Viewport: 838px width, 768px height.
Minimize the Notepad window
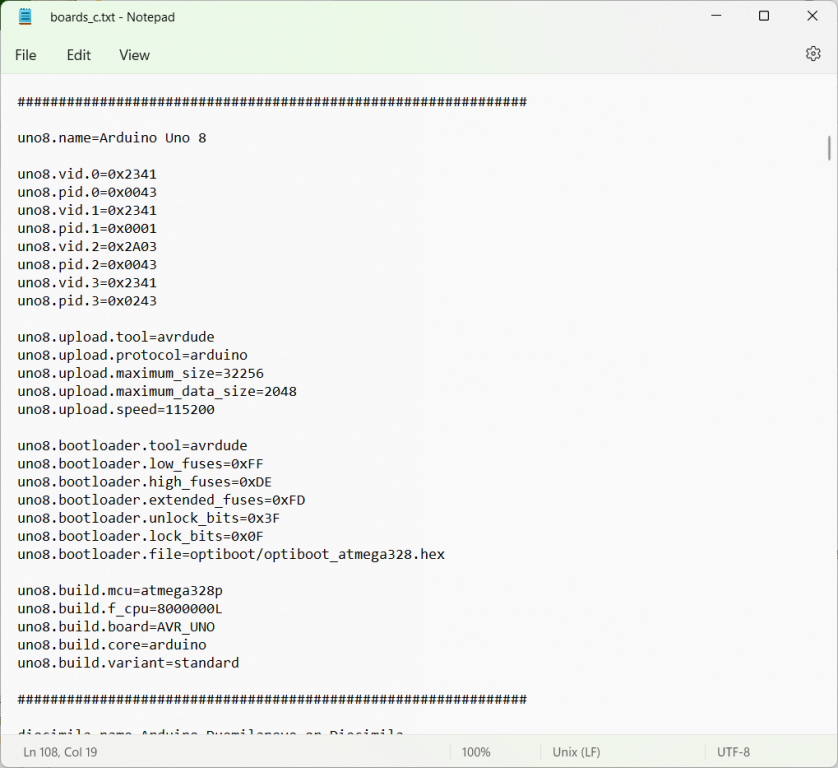click(x=718, y=16)
